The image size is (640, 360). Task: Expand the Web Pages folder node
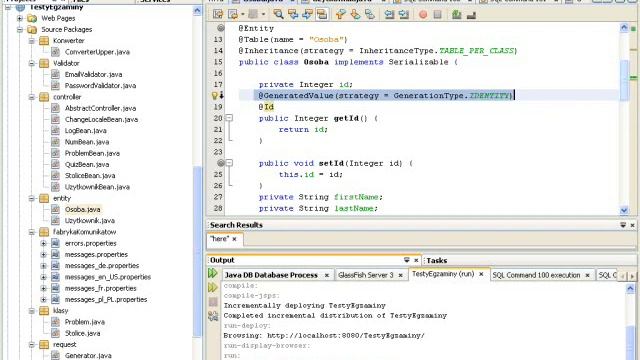click(x=20, y=18)
